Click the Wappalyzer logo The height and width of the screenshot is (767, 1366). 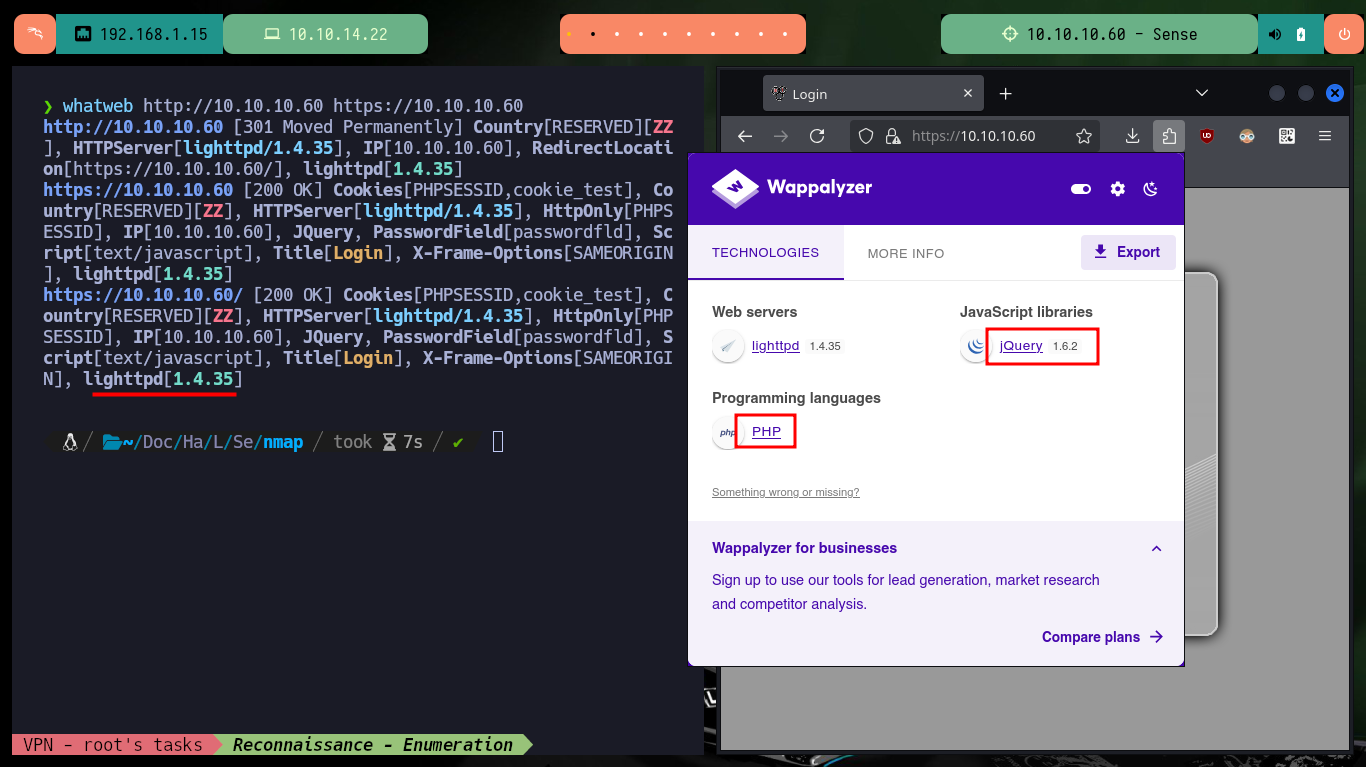792,188
